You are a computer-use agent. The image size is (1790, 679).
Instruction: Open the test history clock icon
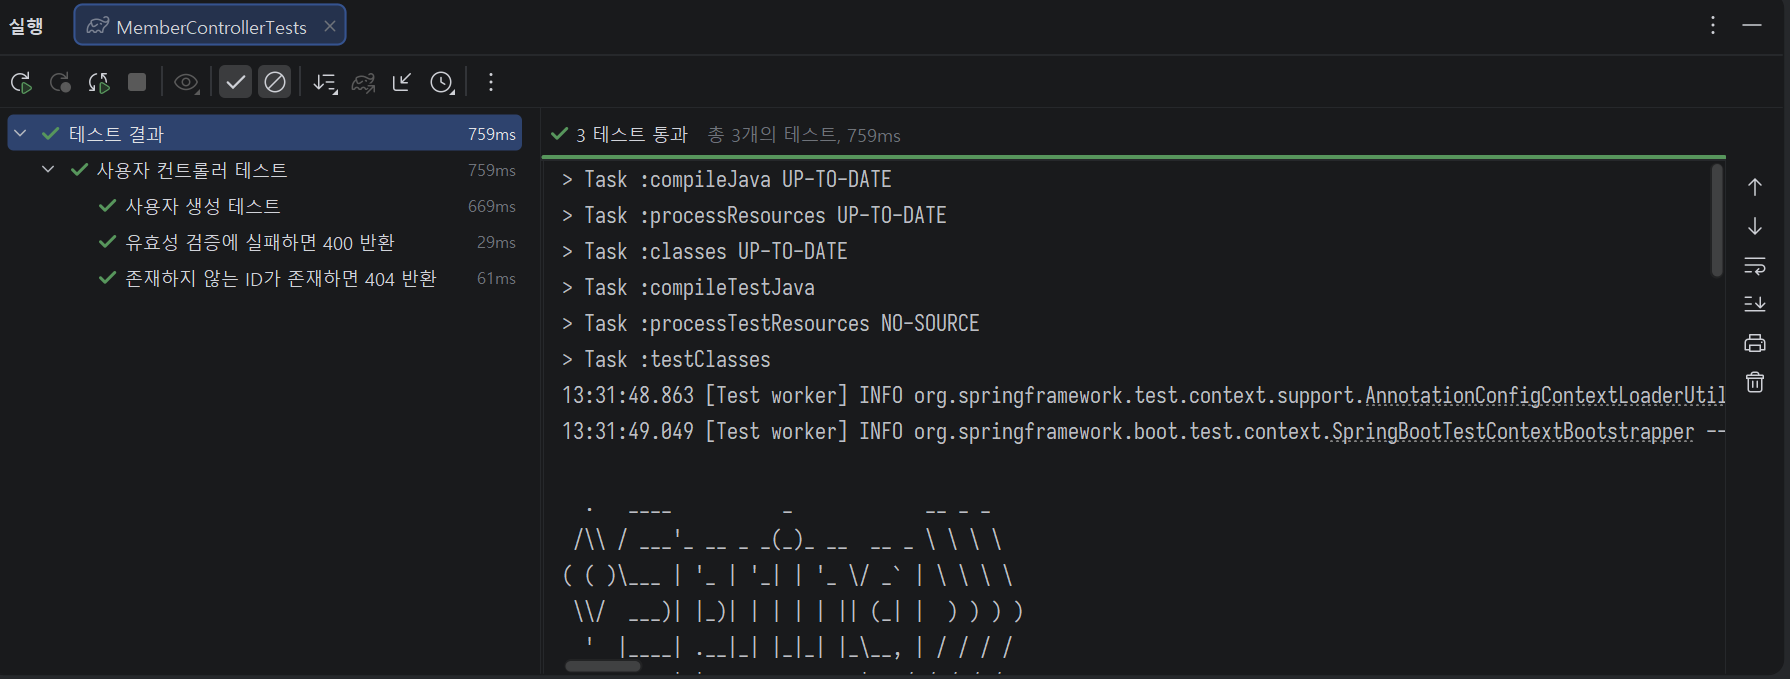point(442,82)
